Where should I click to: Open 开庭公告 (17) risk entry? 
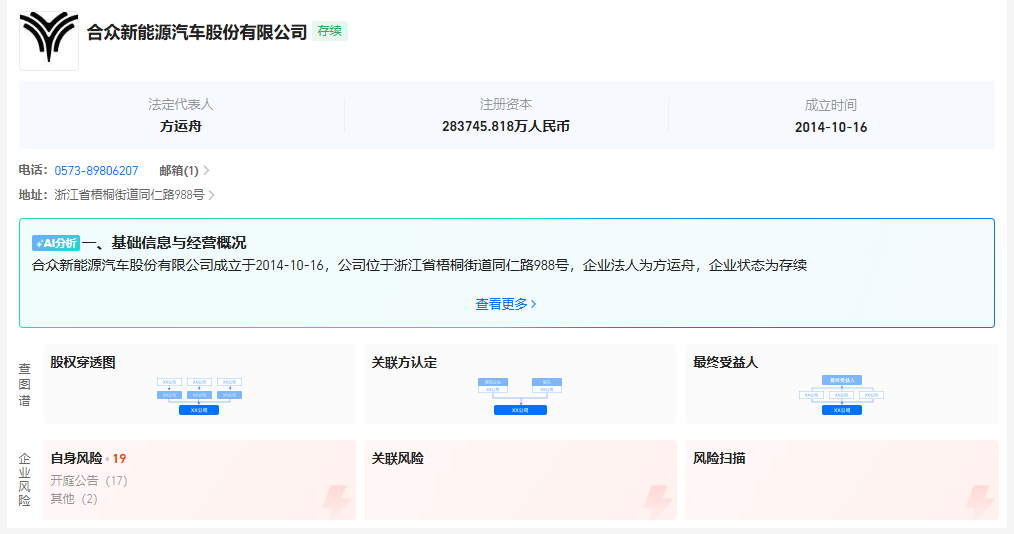point(89,481)
